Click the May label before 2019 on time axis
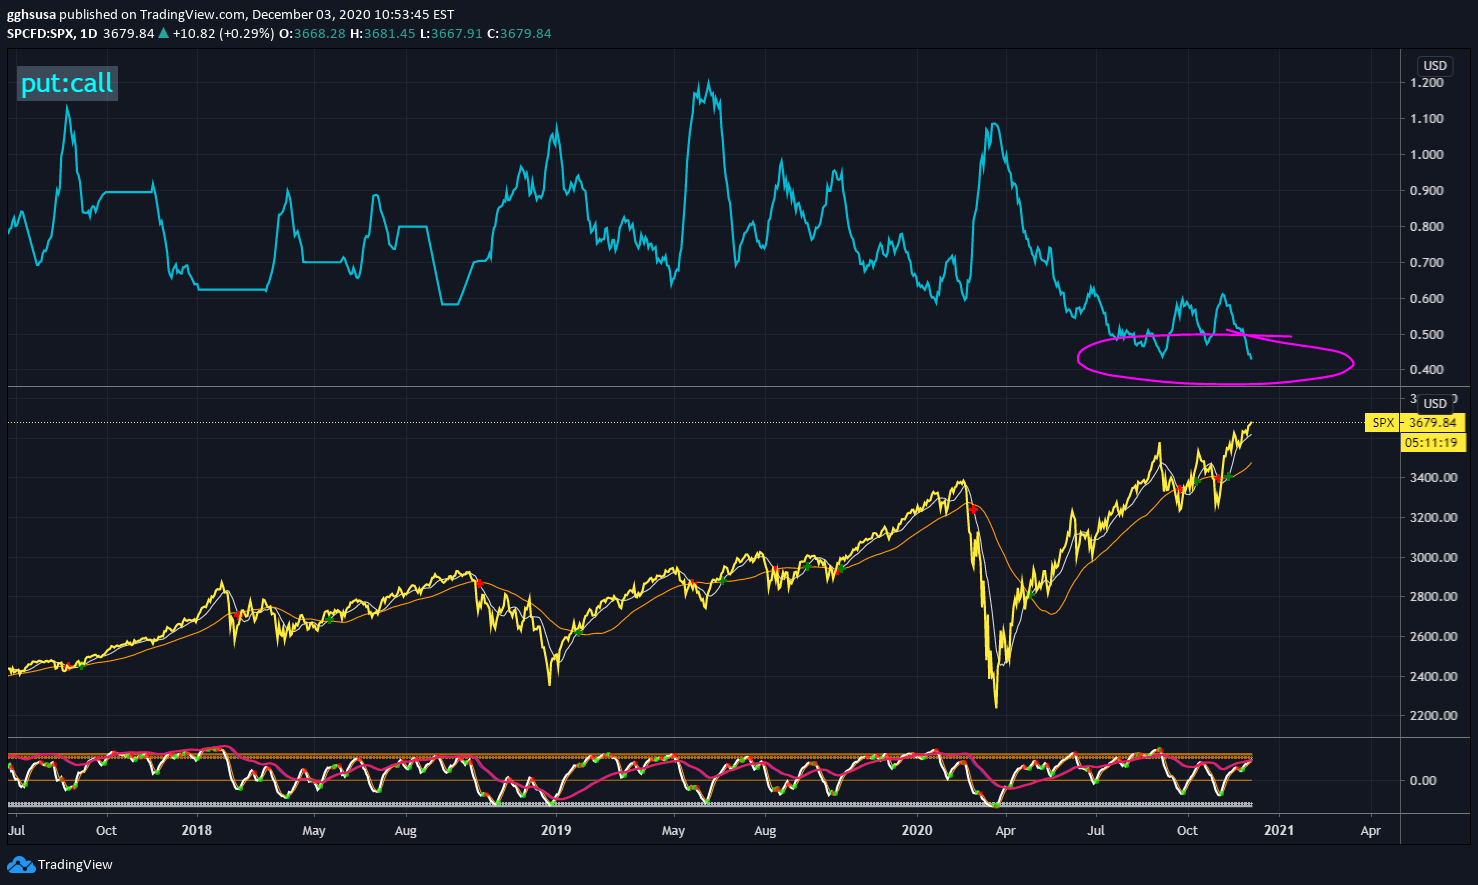The height and width of the screenshot is (885, 1478). 314,830
